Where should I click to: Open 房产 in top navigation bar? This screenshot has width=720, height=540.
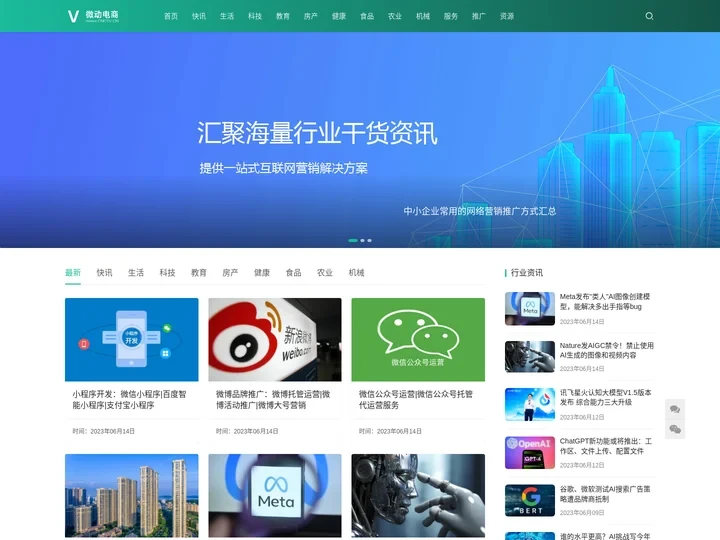tap(311, 16)
